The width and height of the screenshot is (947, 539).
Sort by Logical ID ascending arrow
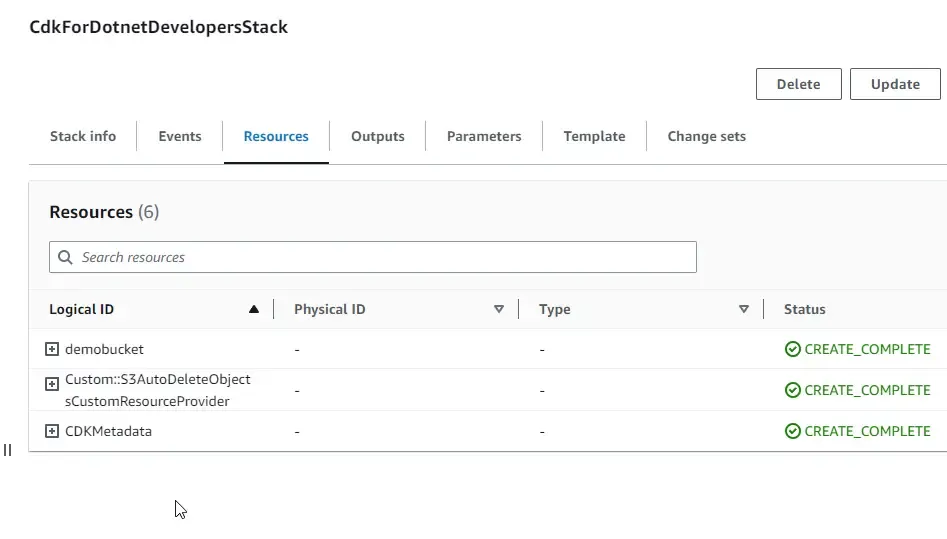pos(254,309)
